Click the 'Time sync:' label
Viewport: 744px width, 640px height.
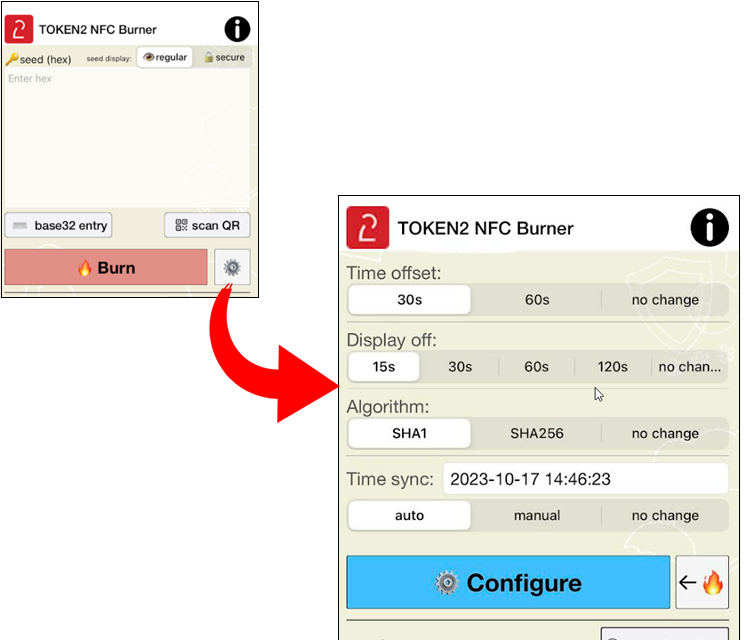390,479
